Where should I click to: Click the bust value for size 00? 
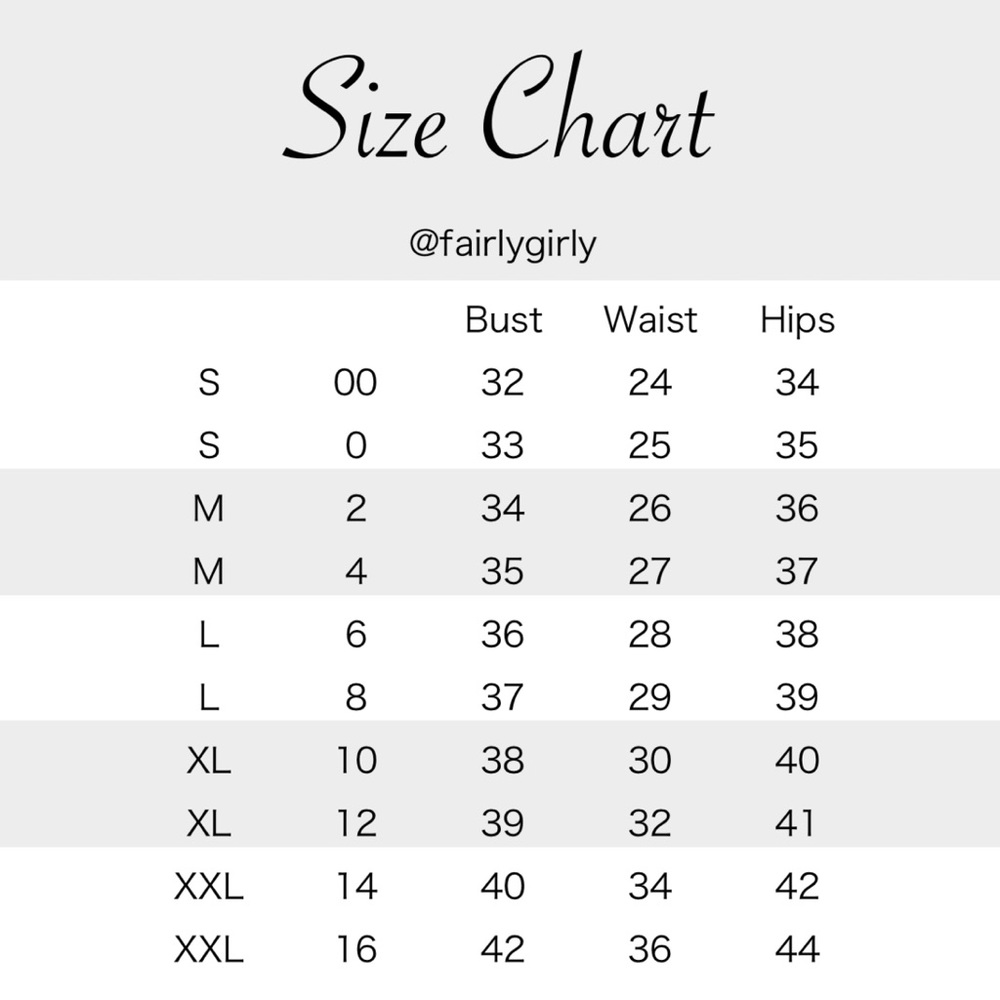tap(502, 383)
